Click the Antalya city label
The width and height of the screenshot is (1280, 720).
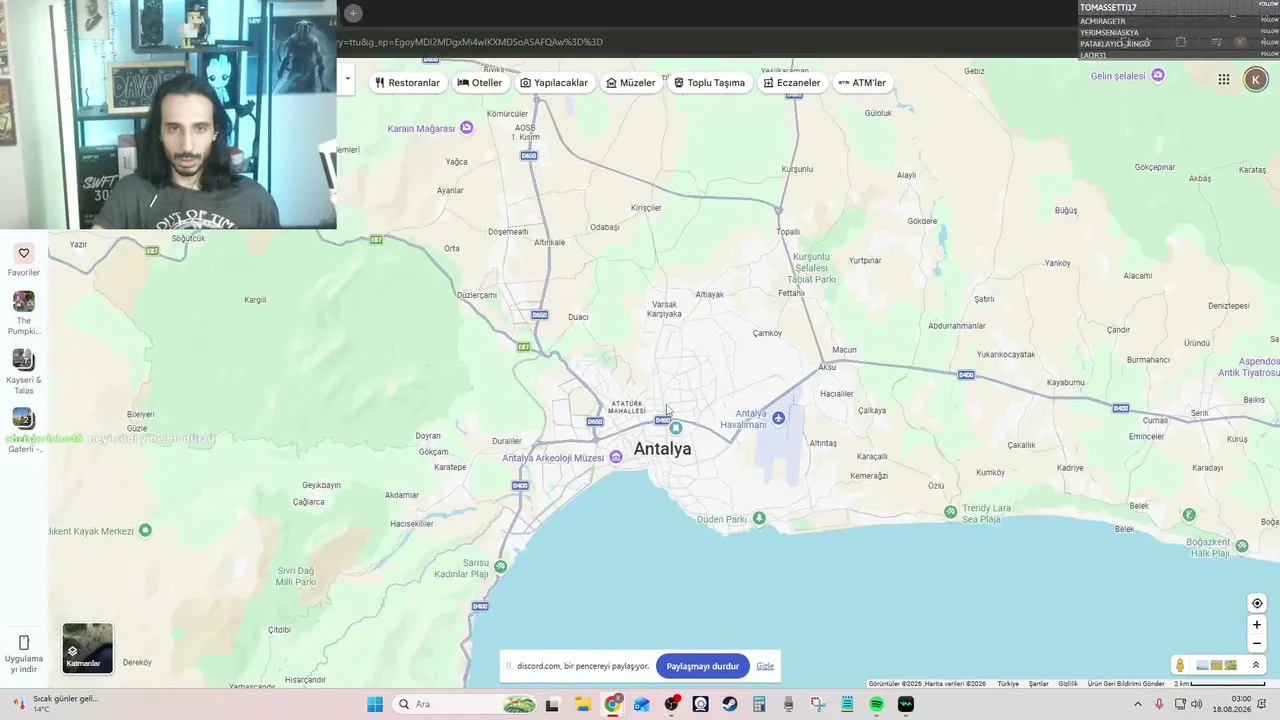click(x=662, y=449)
